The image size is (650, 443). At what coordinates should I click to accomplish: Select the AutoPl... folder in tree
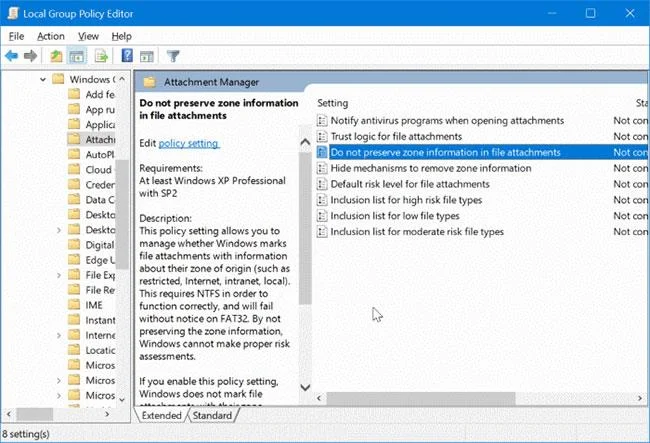point(91,155)
